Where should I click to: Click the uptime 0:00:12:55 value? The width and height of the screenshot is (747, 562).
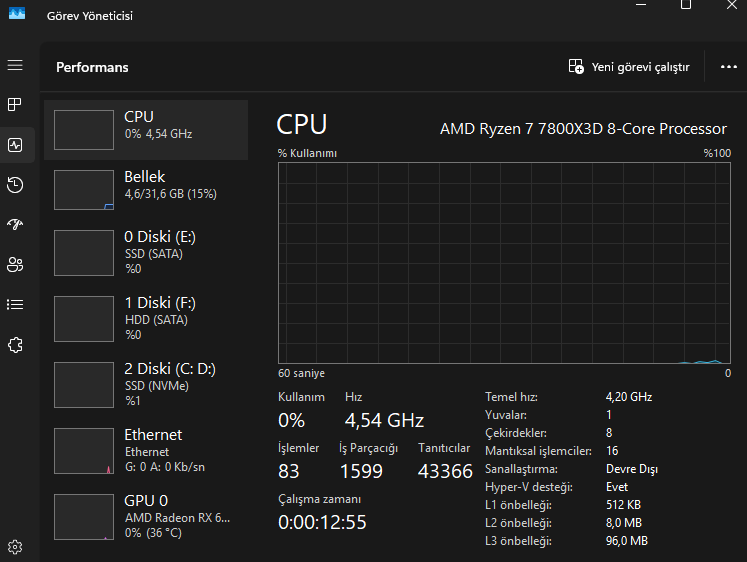(x=322, y=522)
